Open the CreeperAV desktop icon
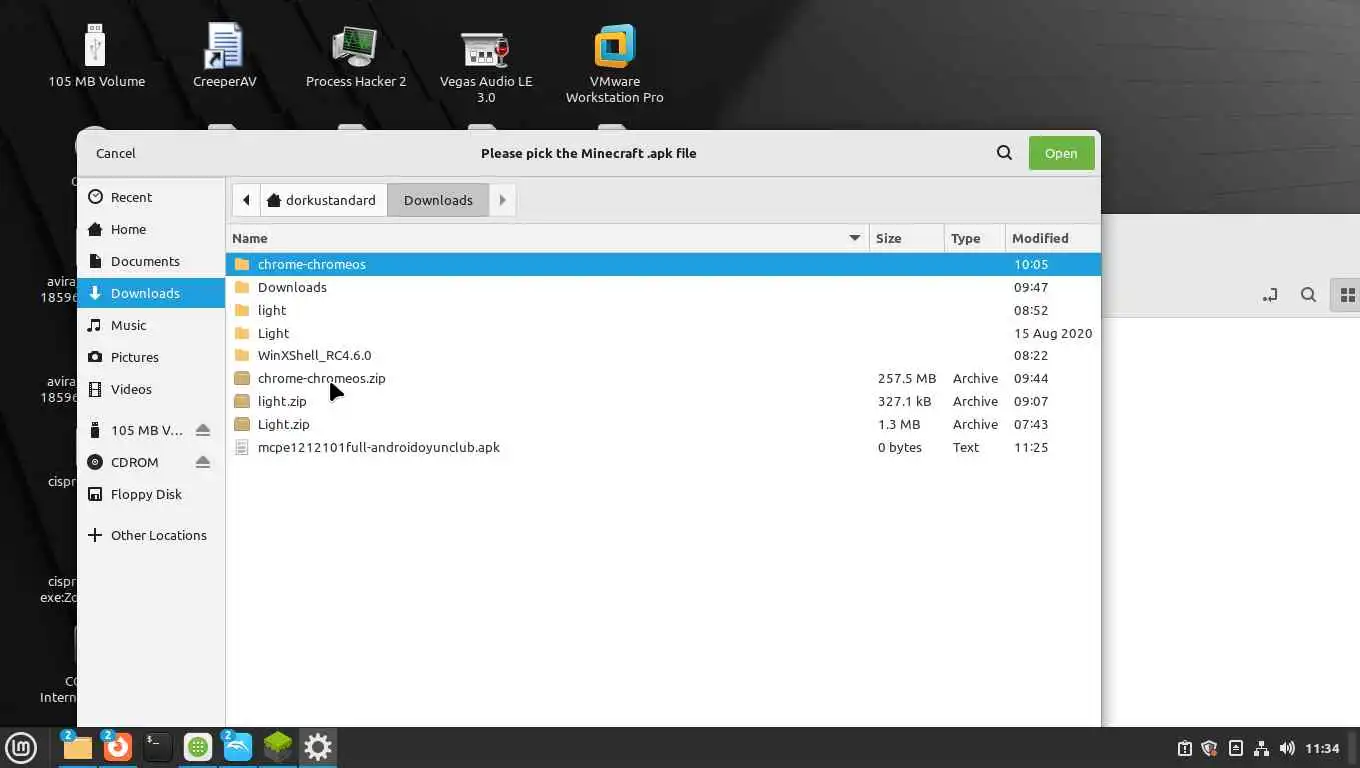1360x768 pixels. (224, 55)
